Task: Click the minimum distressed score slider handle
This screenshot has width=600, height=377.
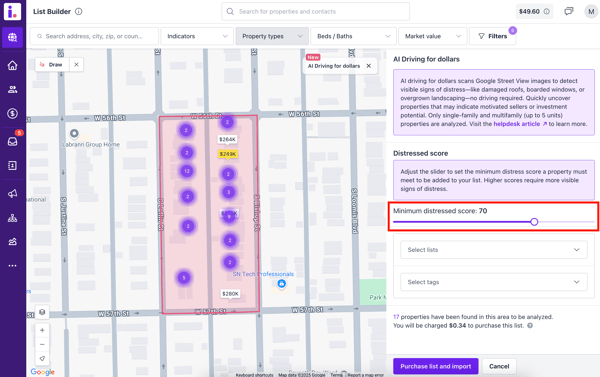Action: click(x=534, y=222)
